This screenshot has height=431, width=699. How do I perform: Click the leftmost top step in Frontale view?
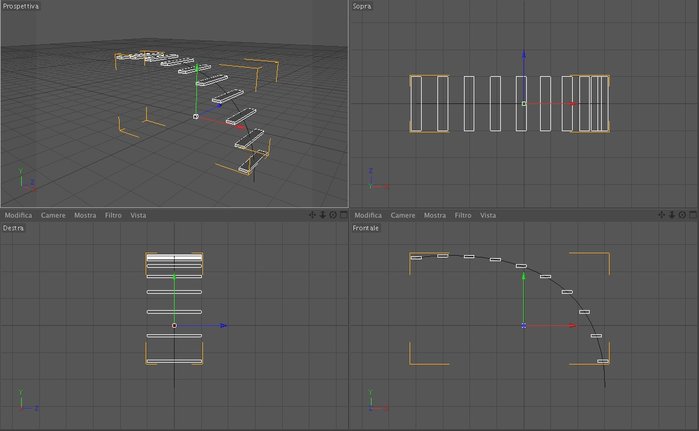(416, 258)
